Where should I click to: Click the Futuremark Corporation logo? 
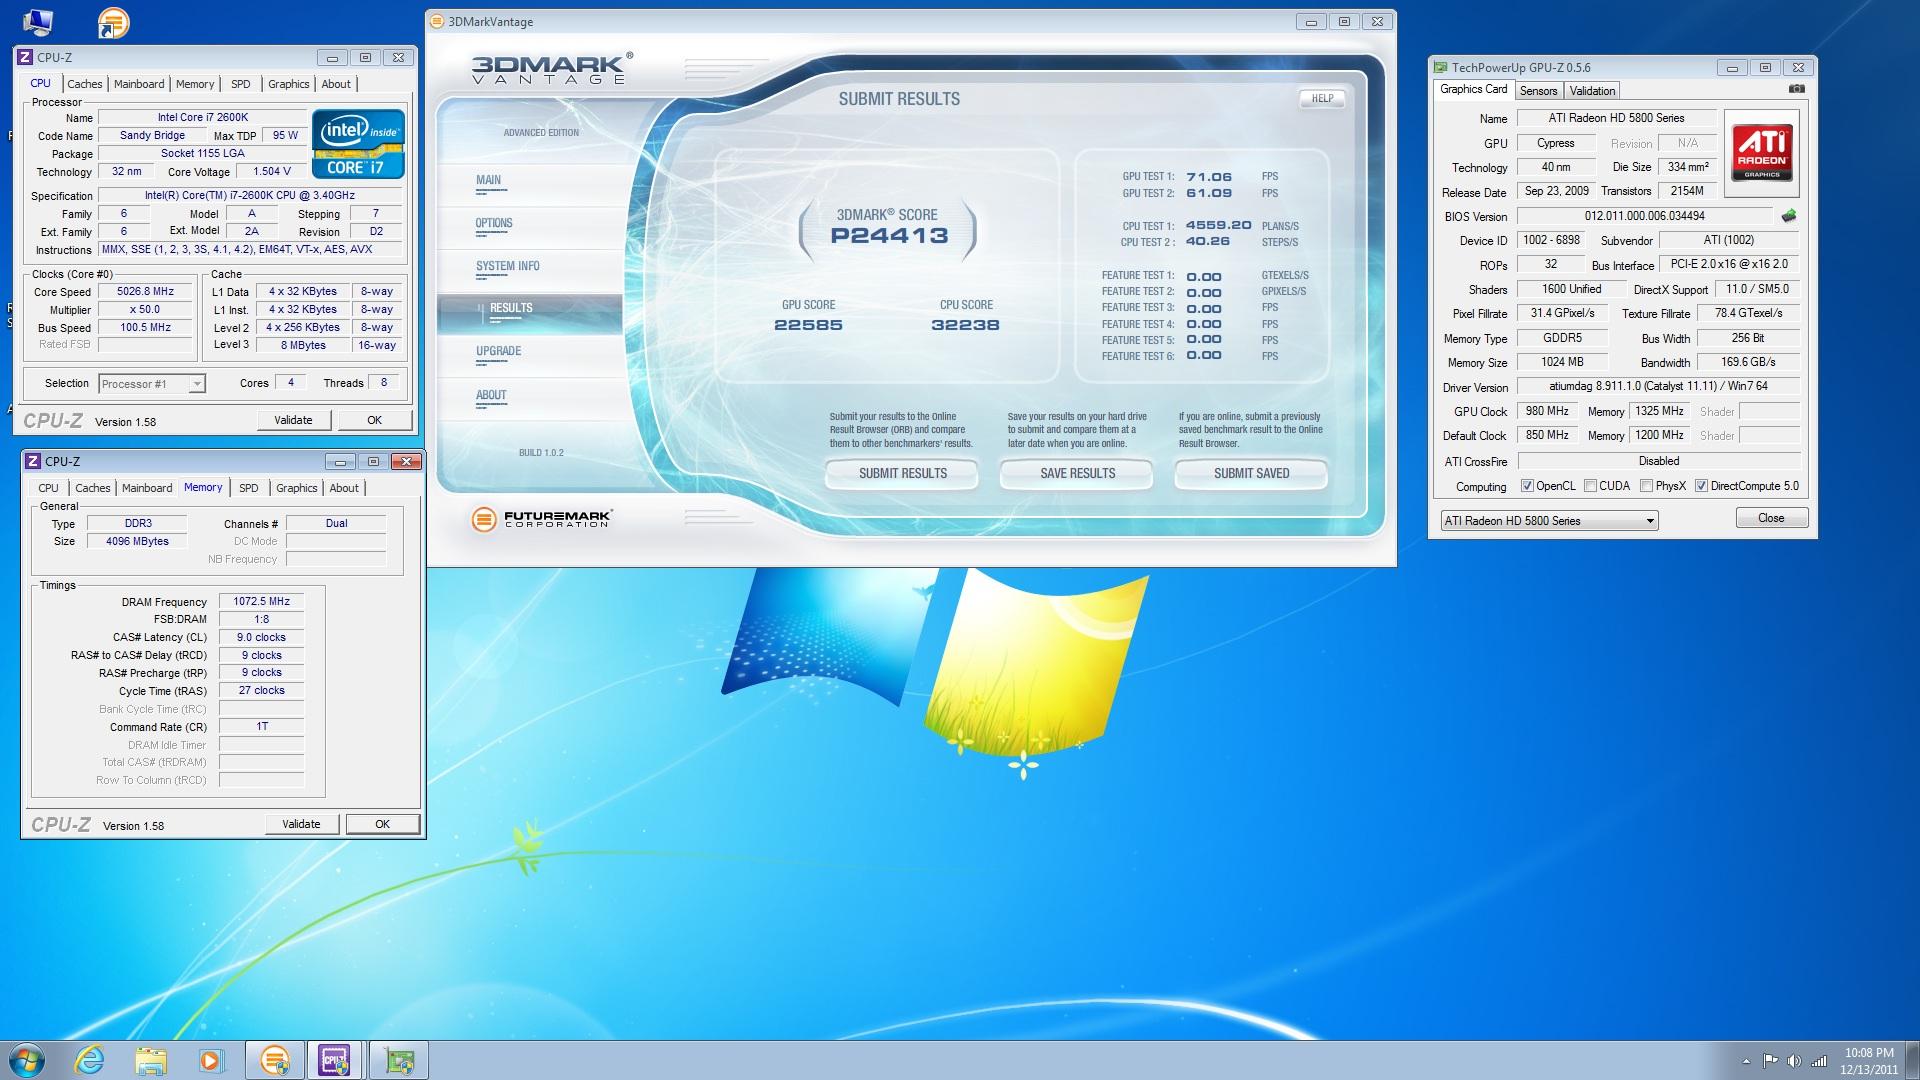click(x=541, y=519)
